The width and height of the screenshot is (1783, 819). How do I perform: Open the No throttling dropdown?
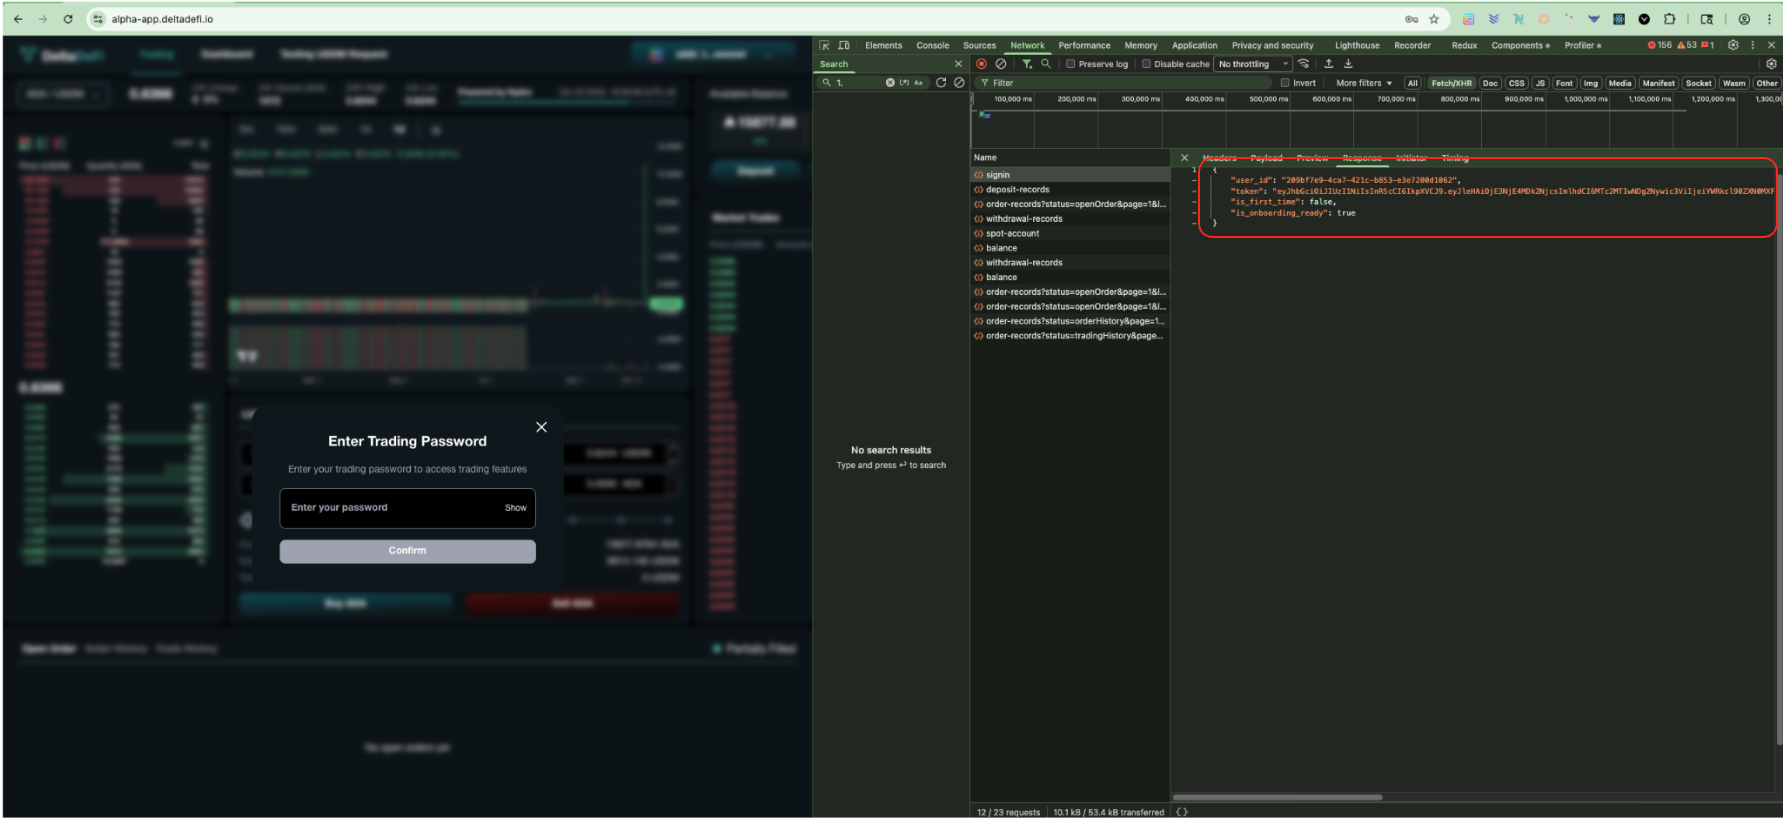[1253, 64]
